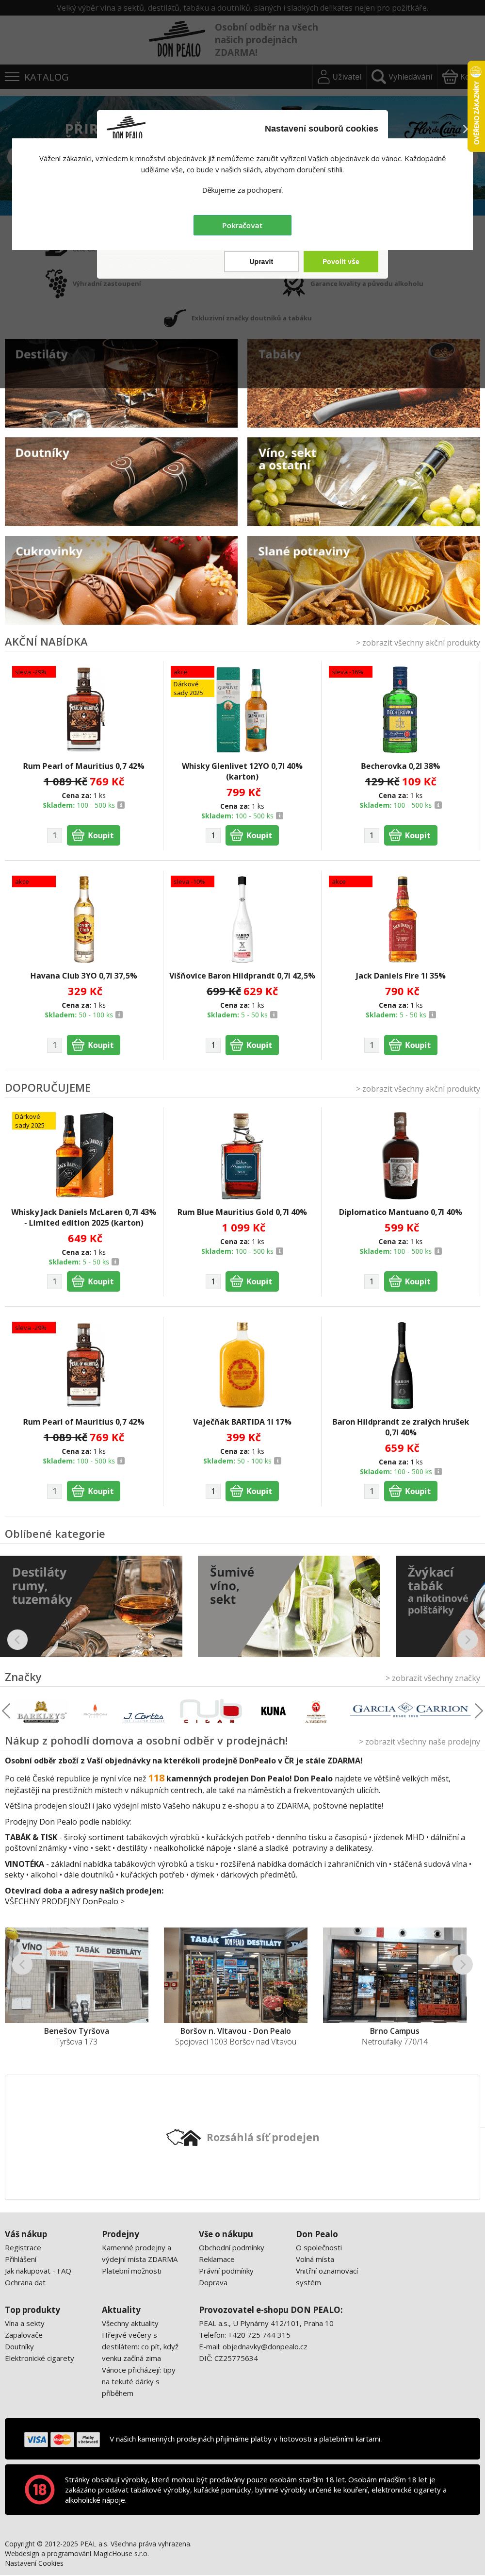Screen dimensions: 485x2576
Task: Click the Uživatel account icon
Action: click(323, 77)
